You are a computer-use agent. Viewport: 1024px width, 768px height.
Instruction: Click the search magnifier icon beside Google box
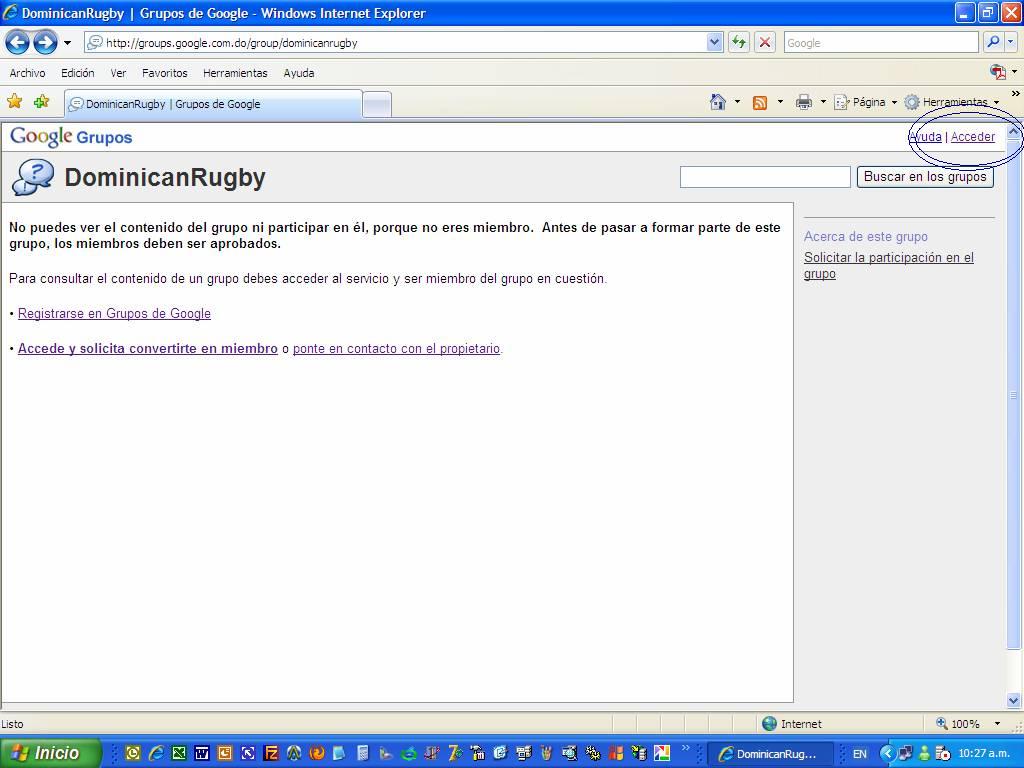993,42
